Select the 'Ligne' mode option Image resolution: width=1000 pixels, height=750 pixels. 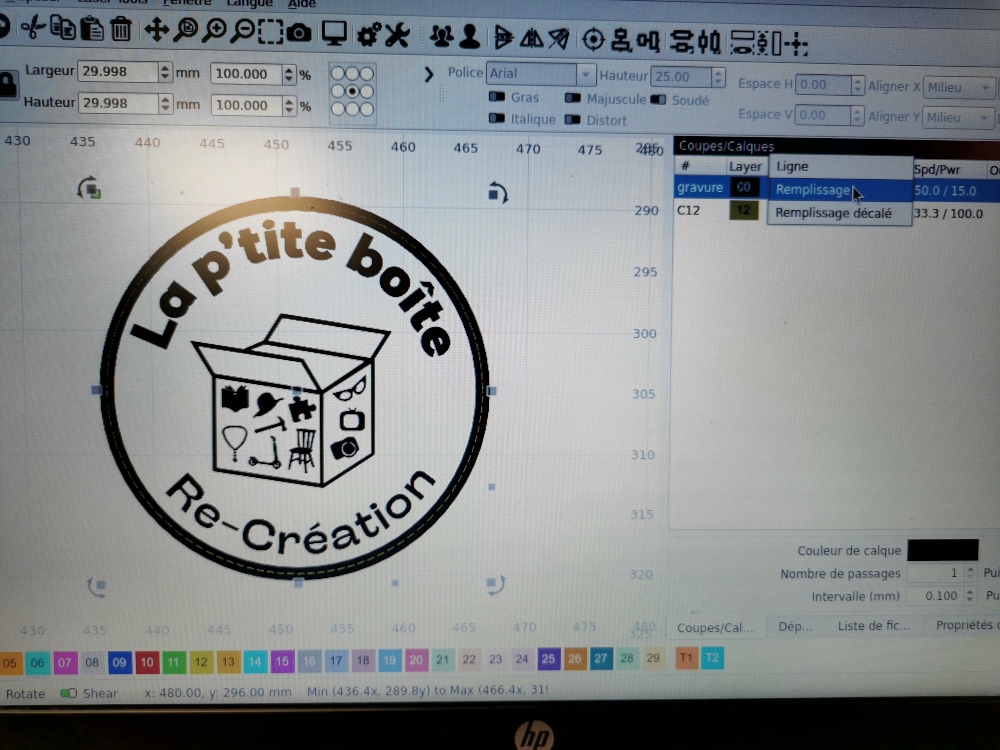pyautogui.click(x=793, y=167)
